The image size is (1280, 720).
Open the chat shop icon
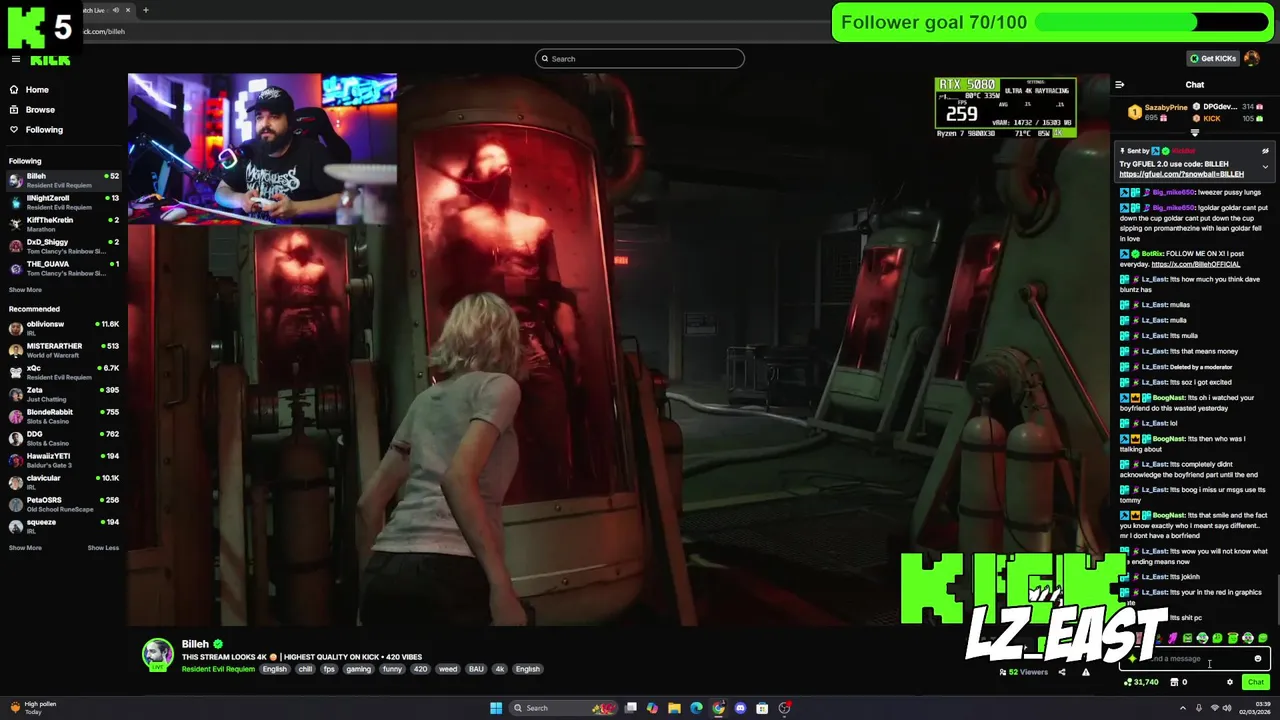[1175, 682]
